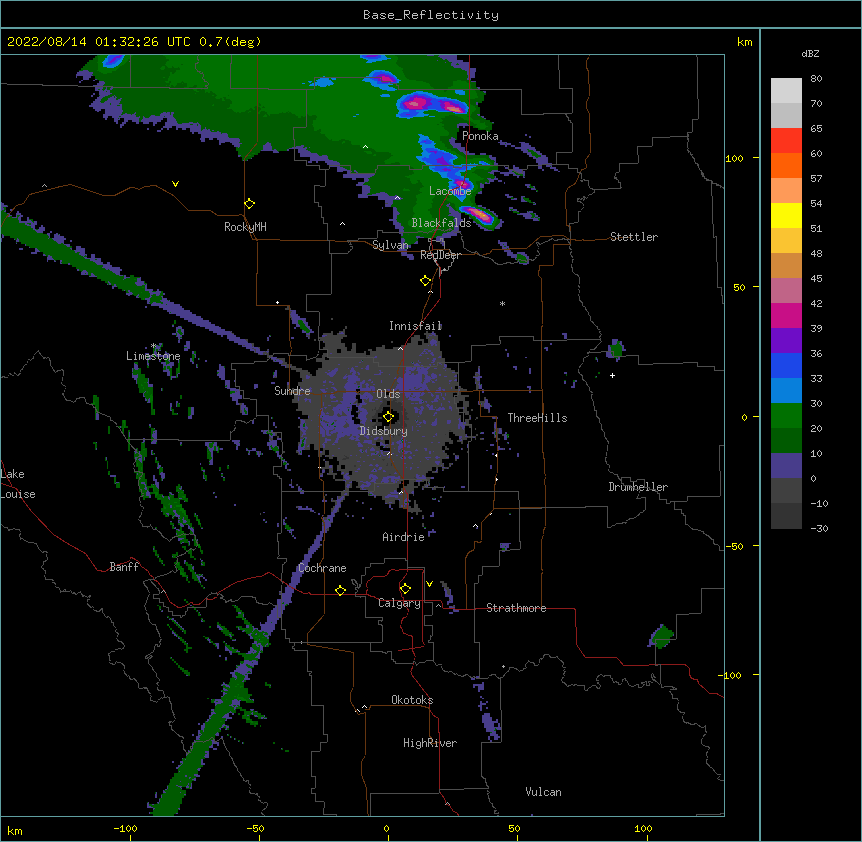Click the Calgary city label
Screen dimensions: 862x842
click(x=400, y=603)
